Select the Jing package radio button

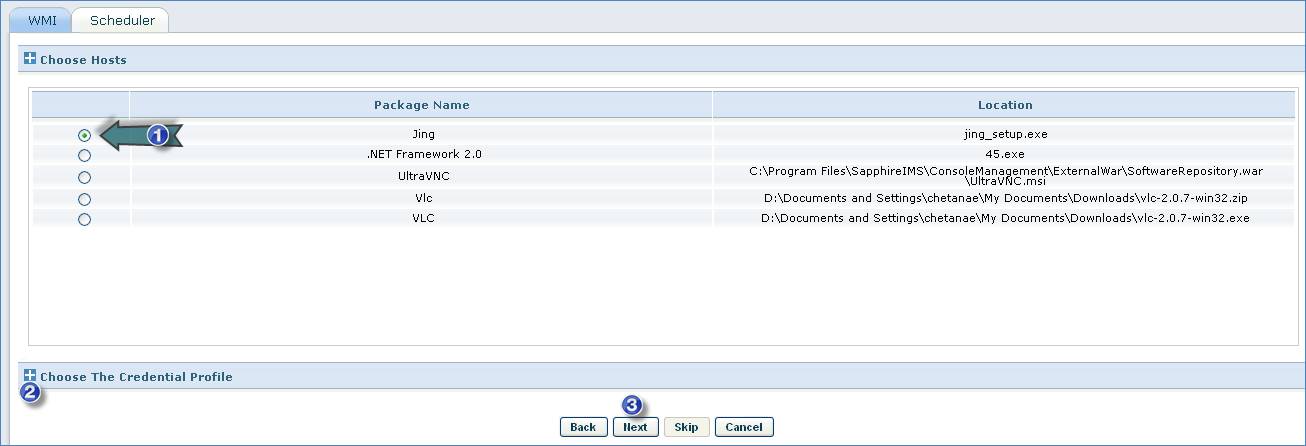coord(84,135)
